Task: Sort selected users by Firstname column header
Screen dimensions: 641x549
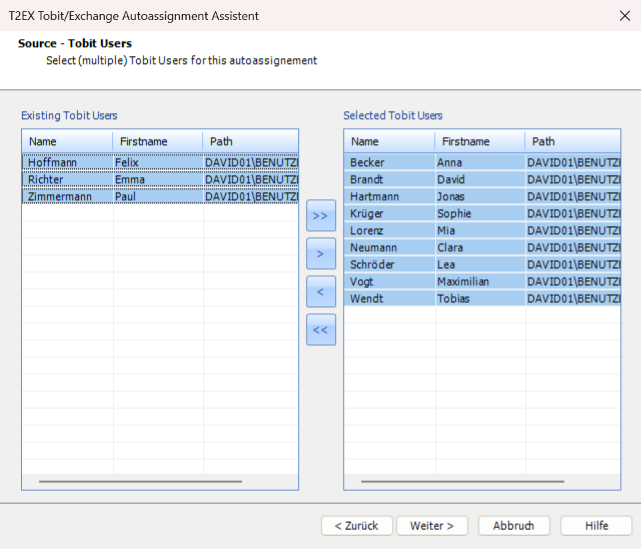Action: click(x=480, y=141)
